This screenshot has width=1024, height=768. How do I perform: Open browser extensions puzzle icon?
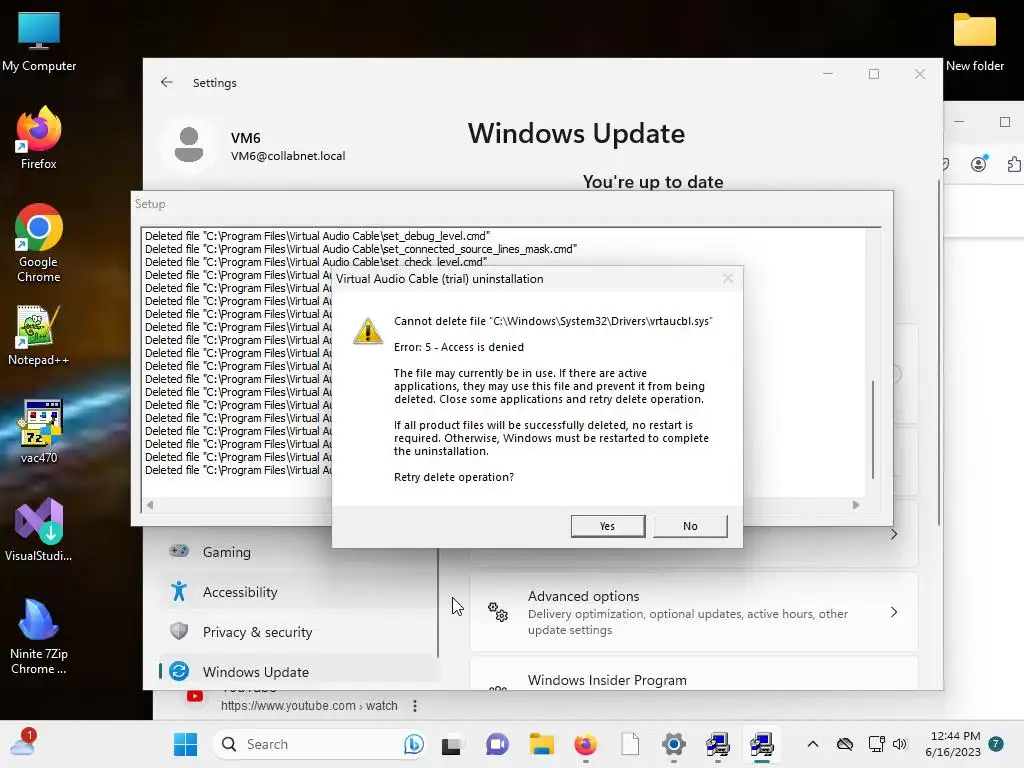point(1014,164)
